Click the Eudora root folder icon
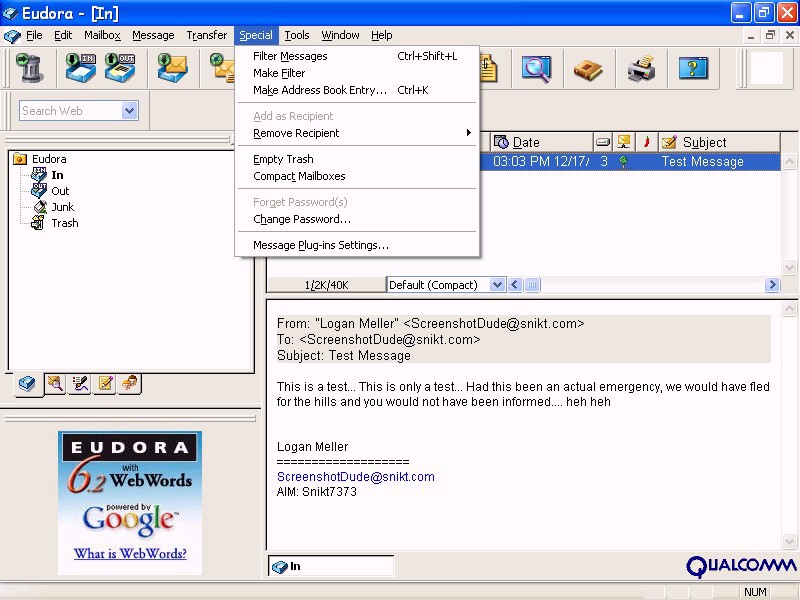 tap(19, 159)
